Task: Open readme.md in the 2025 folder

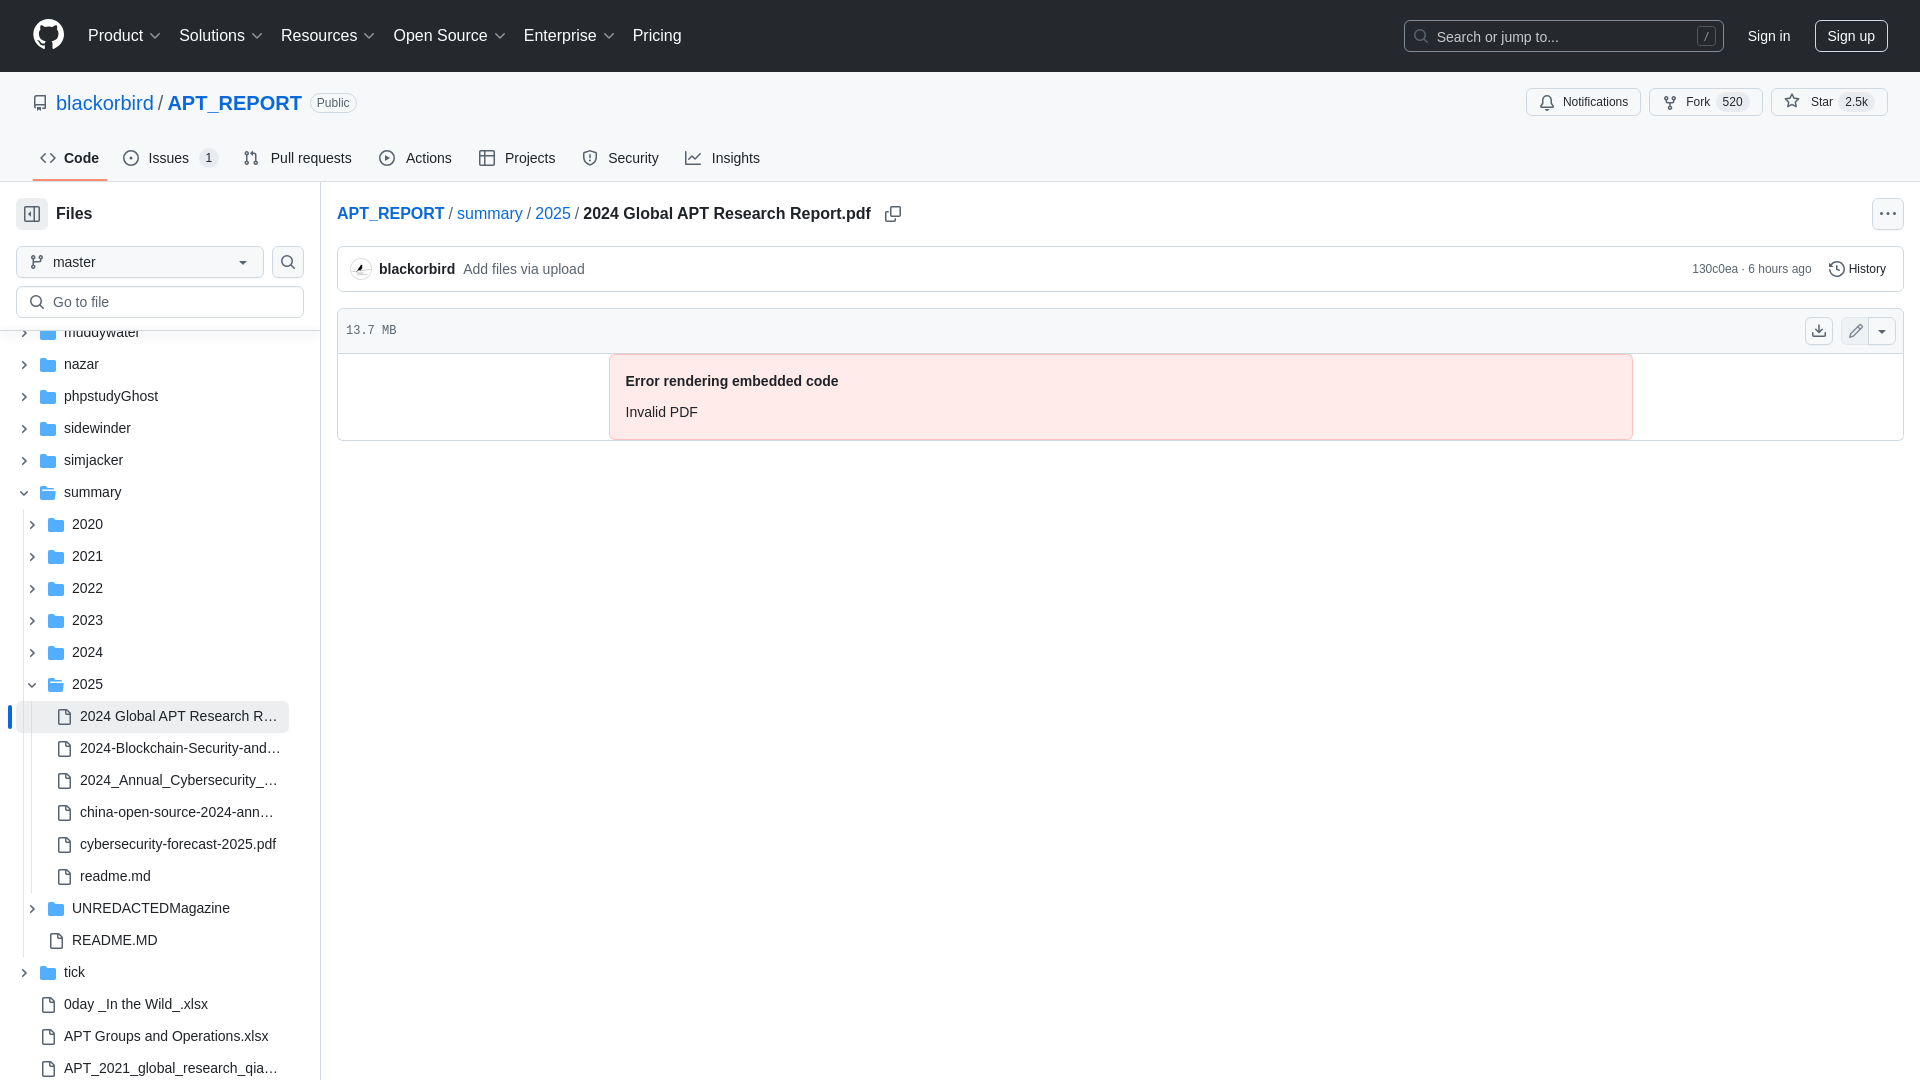Action: [115, 876]
